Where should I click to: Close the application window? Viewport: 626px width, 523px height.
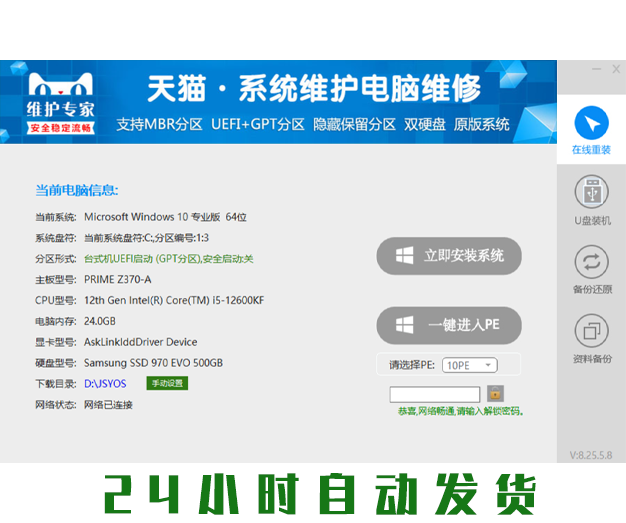click(616, 69)
